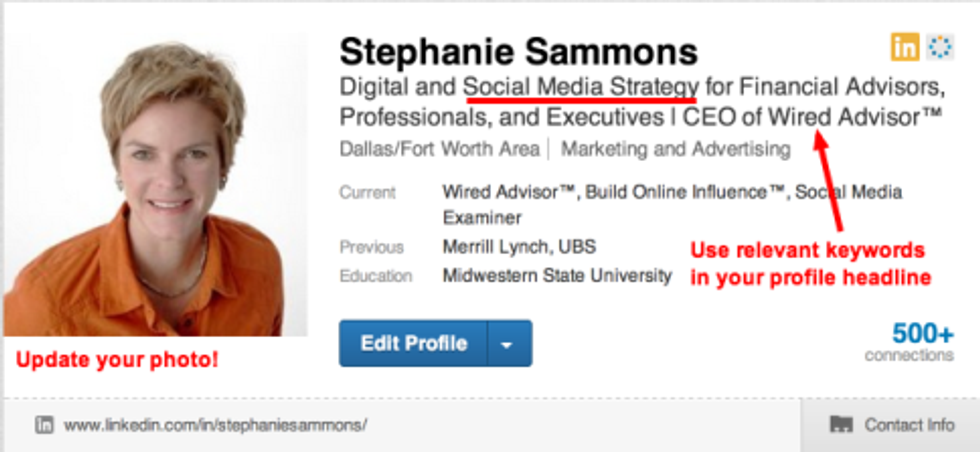Click Stephanie Sammons' profile photo
Screen dimensions: 980x452
(x=155, y=185)
